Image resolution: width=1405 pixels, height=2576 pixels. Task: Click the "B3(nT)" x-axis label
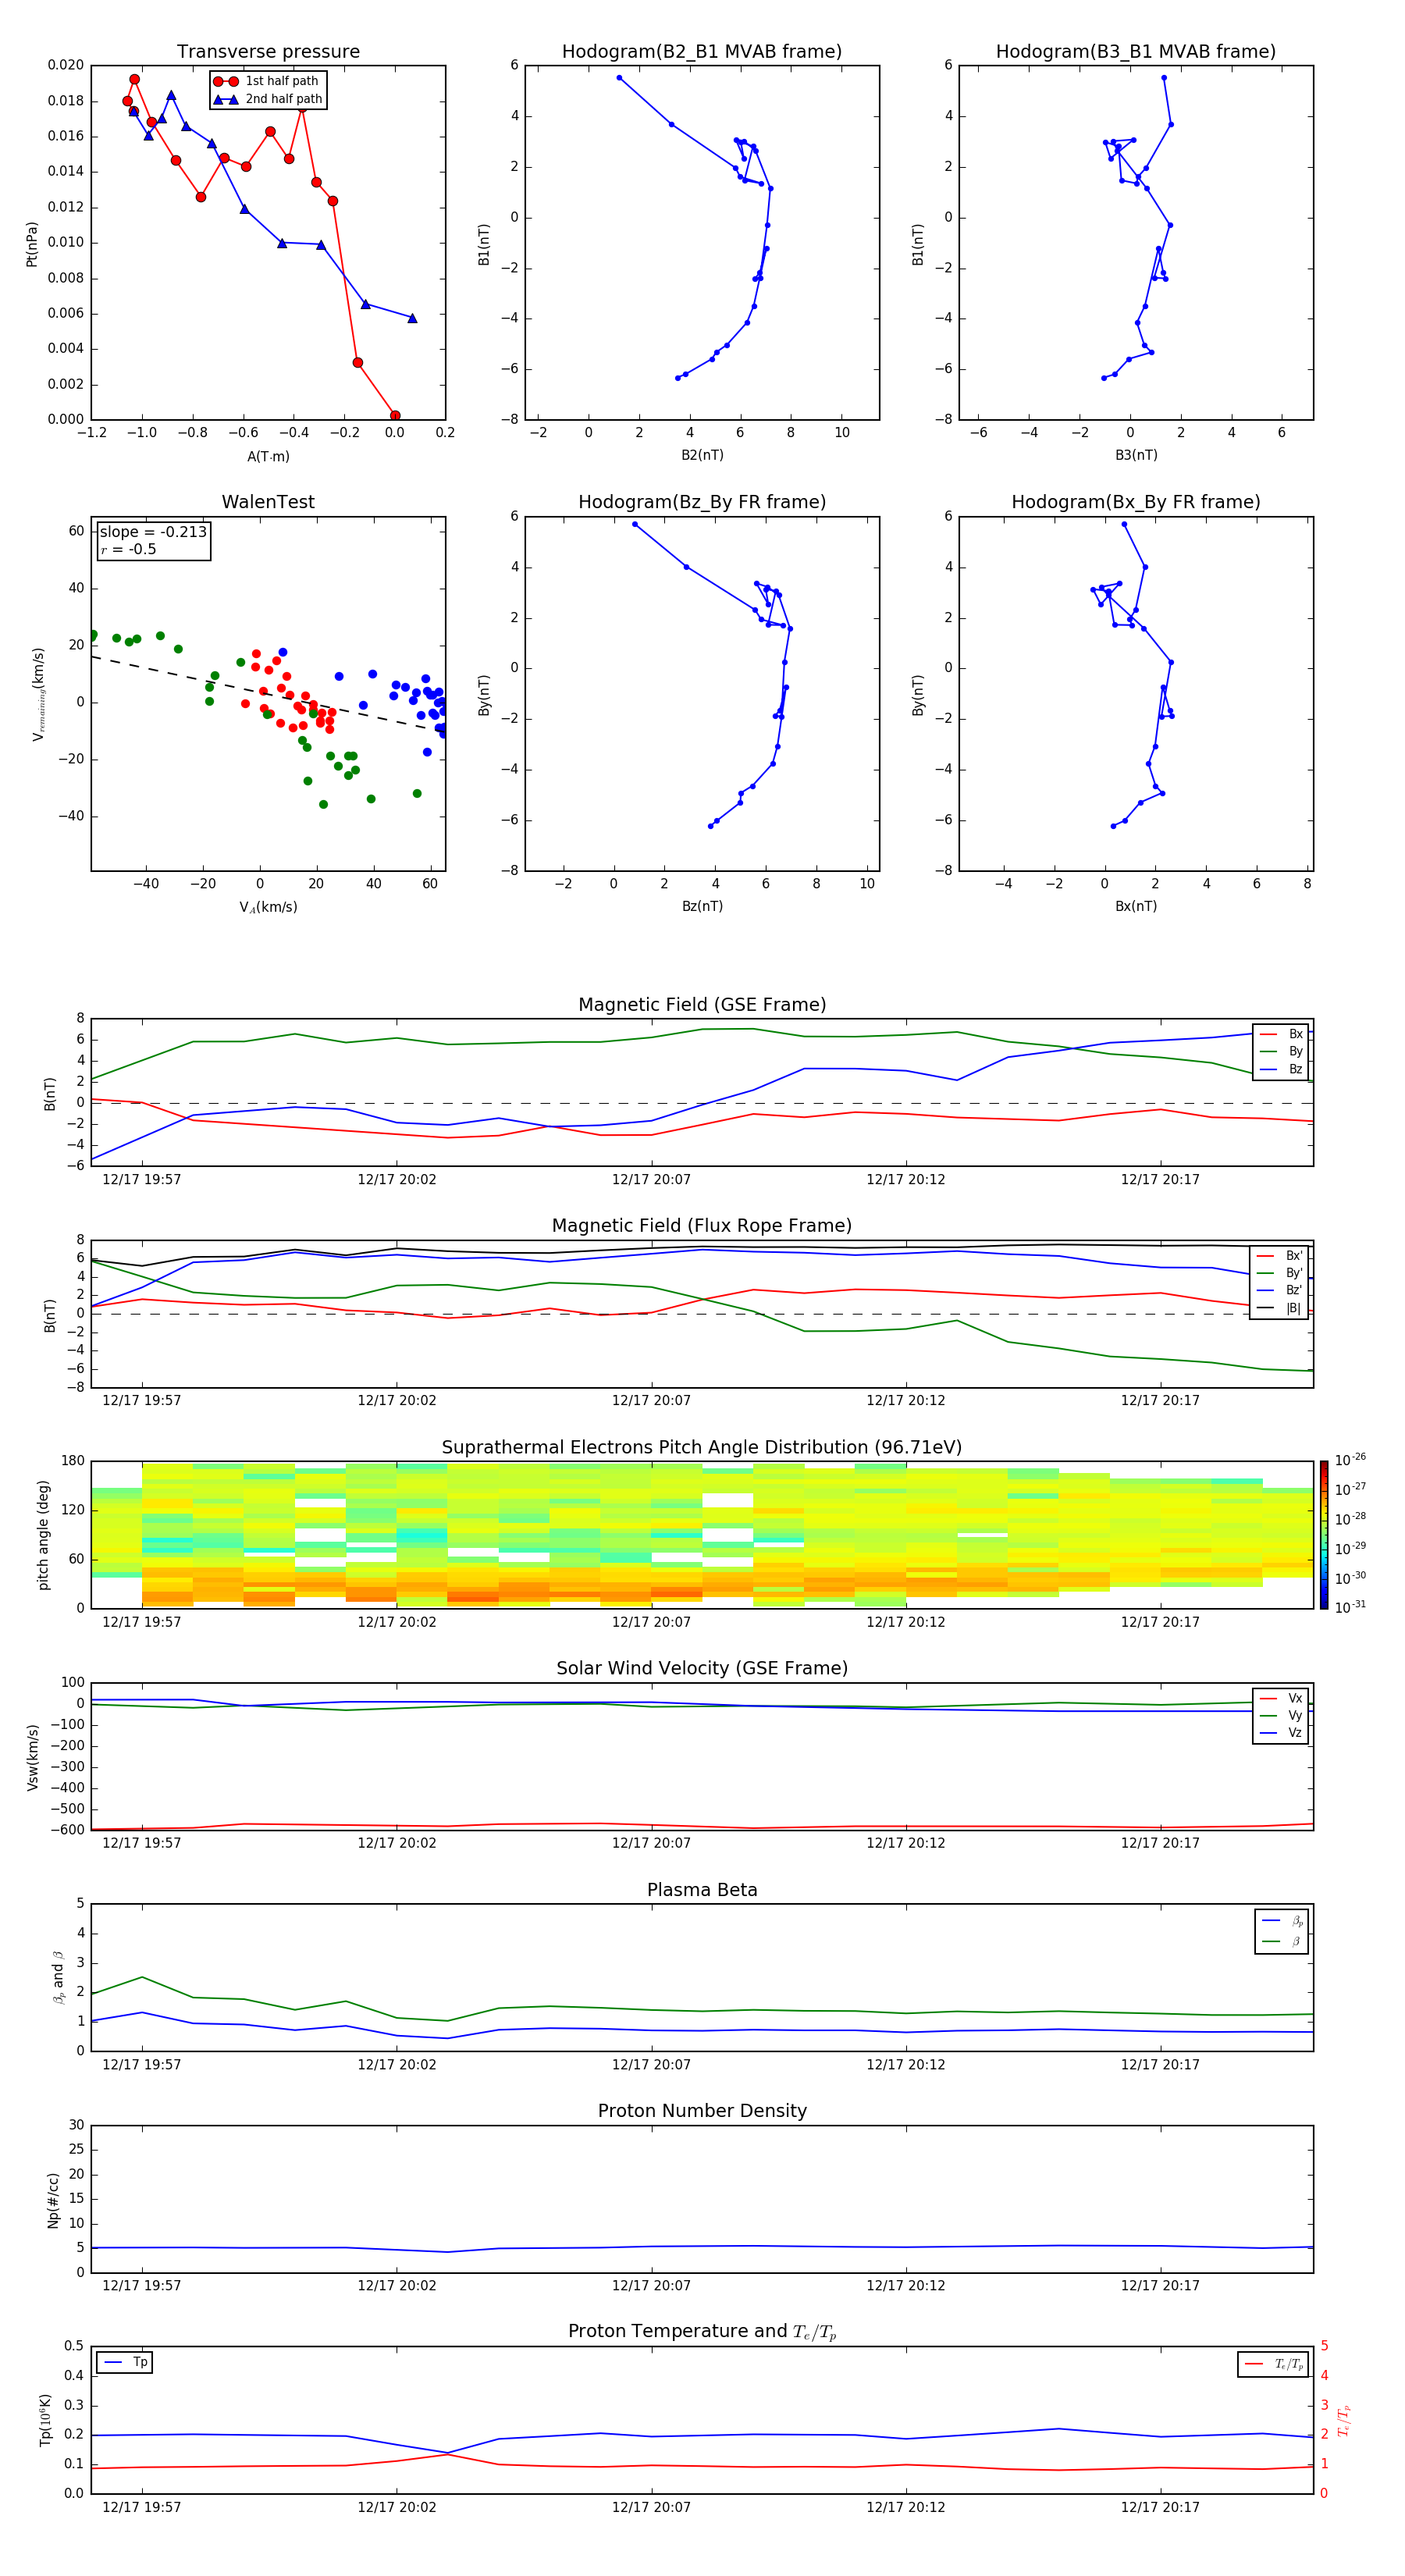[x=1136, y=455]
